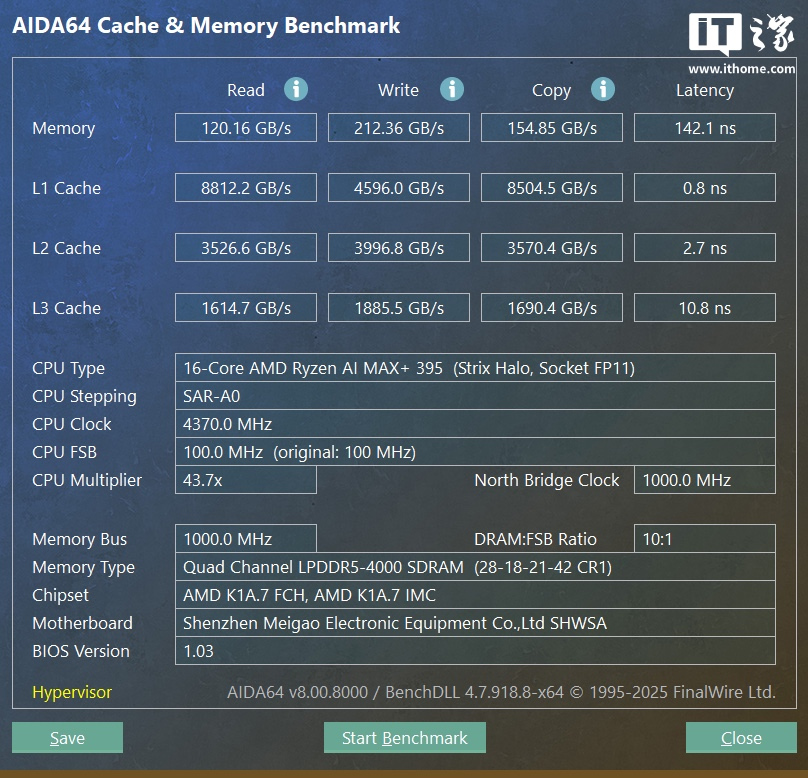
Task: Click the yellow Hypervisor label
Action: (72, 692)
